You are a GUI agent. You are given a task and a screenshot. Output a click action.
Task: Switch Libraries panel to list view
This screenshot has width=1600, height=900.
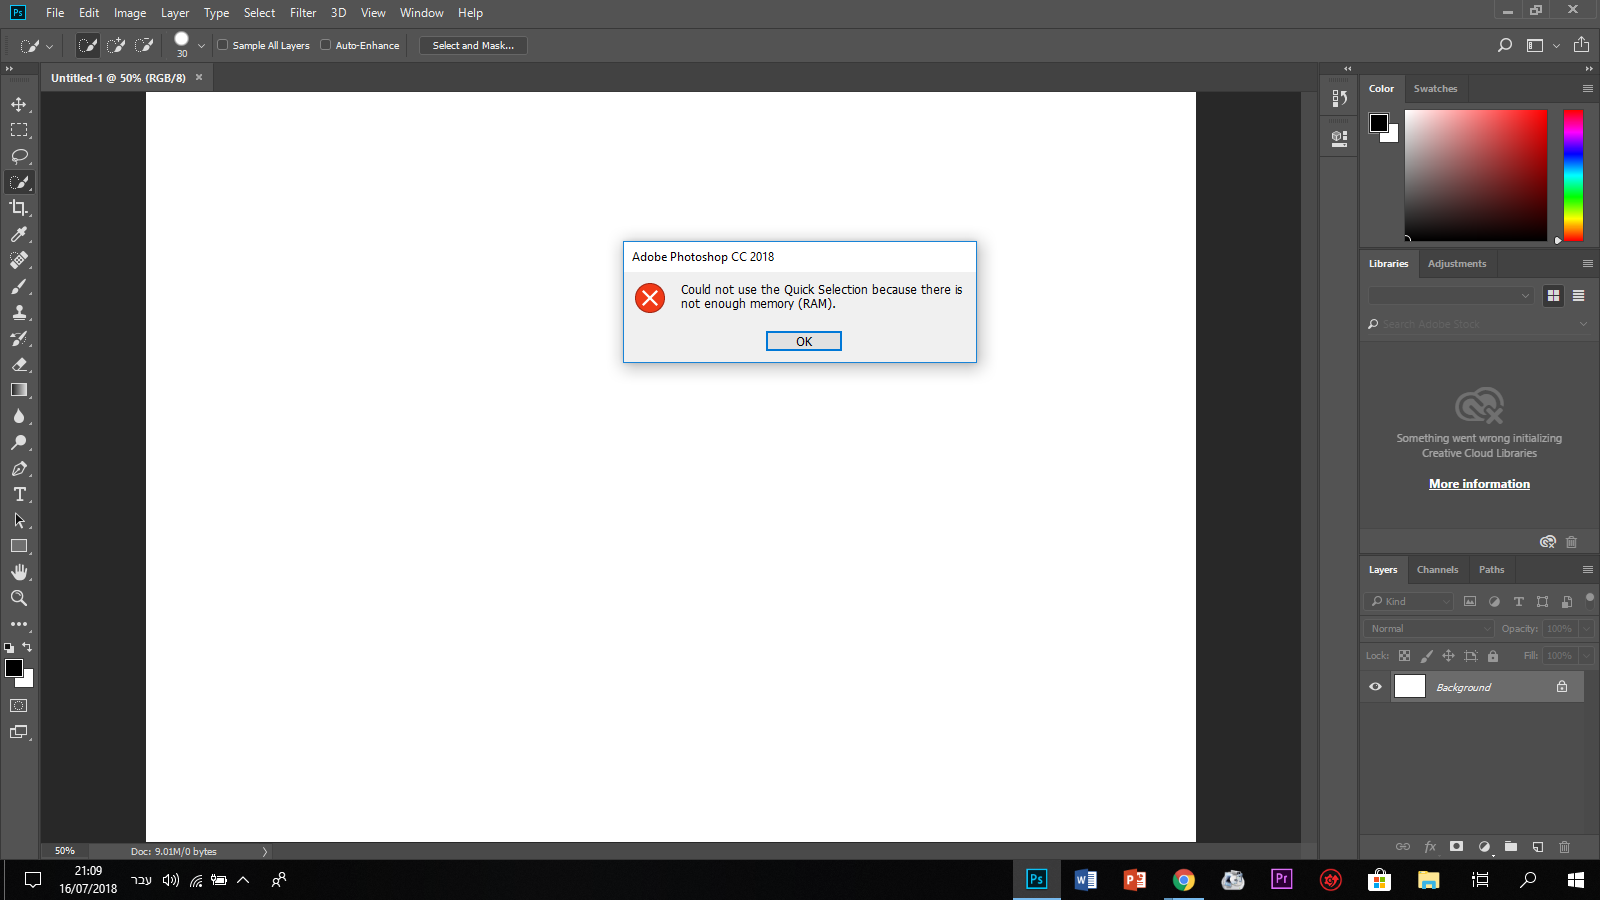(1579, 296)
